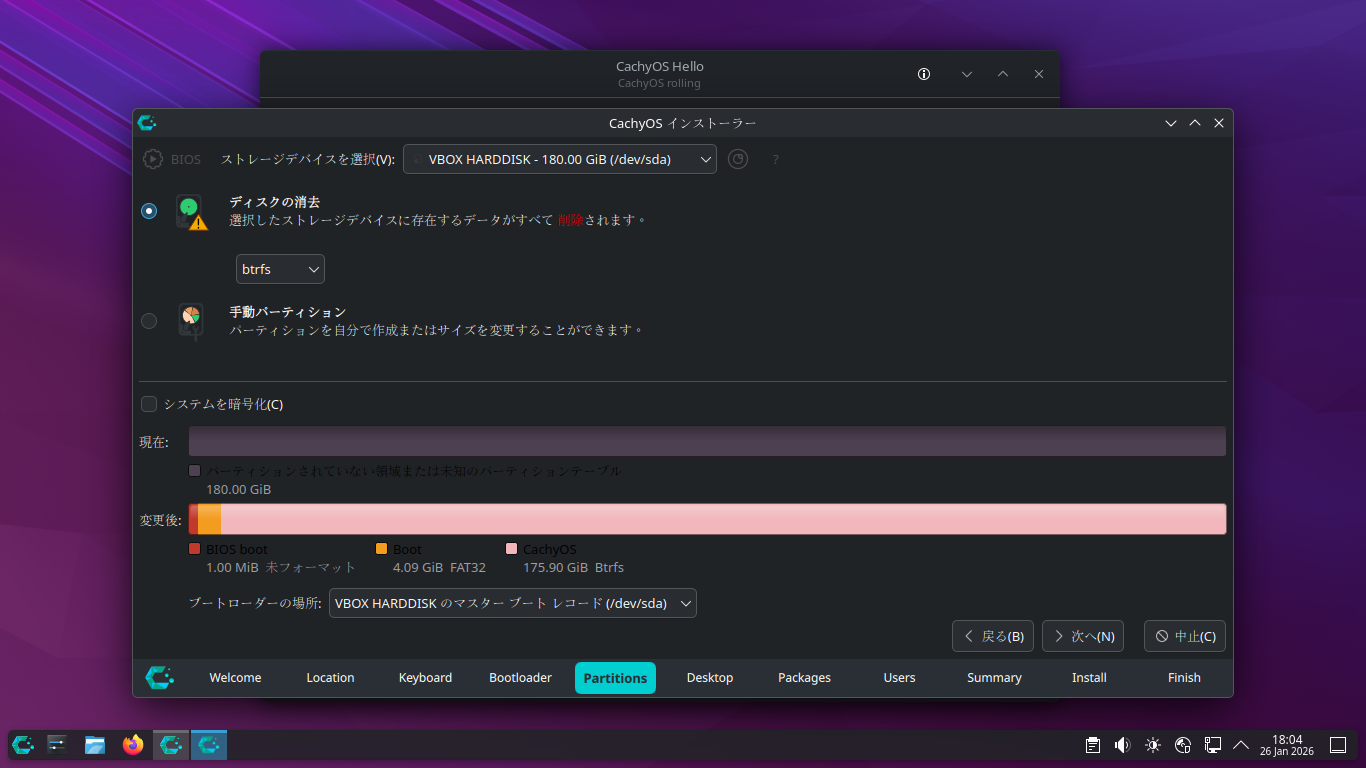Image resolution: width=1366 pixels, height=768 pixels.
Task: Click the 戻る(B) back button
Action: tap(993, 636)
